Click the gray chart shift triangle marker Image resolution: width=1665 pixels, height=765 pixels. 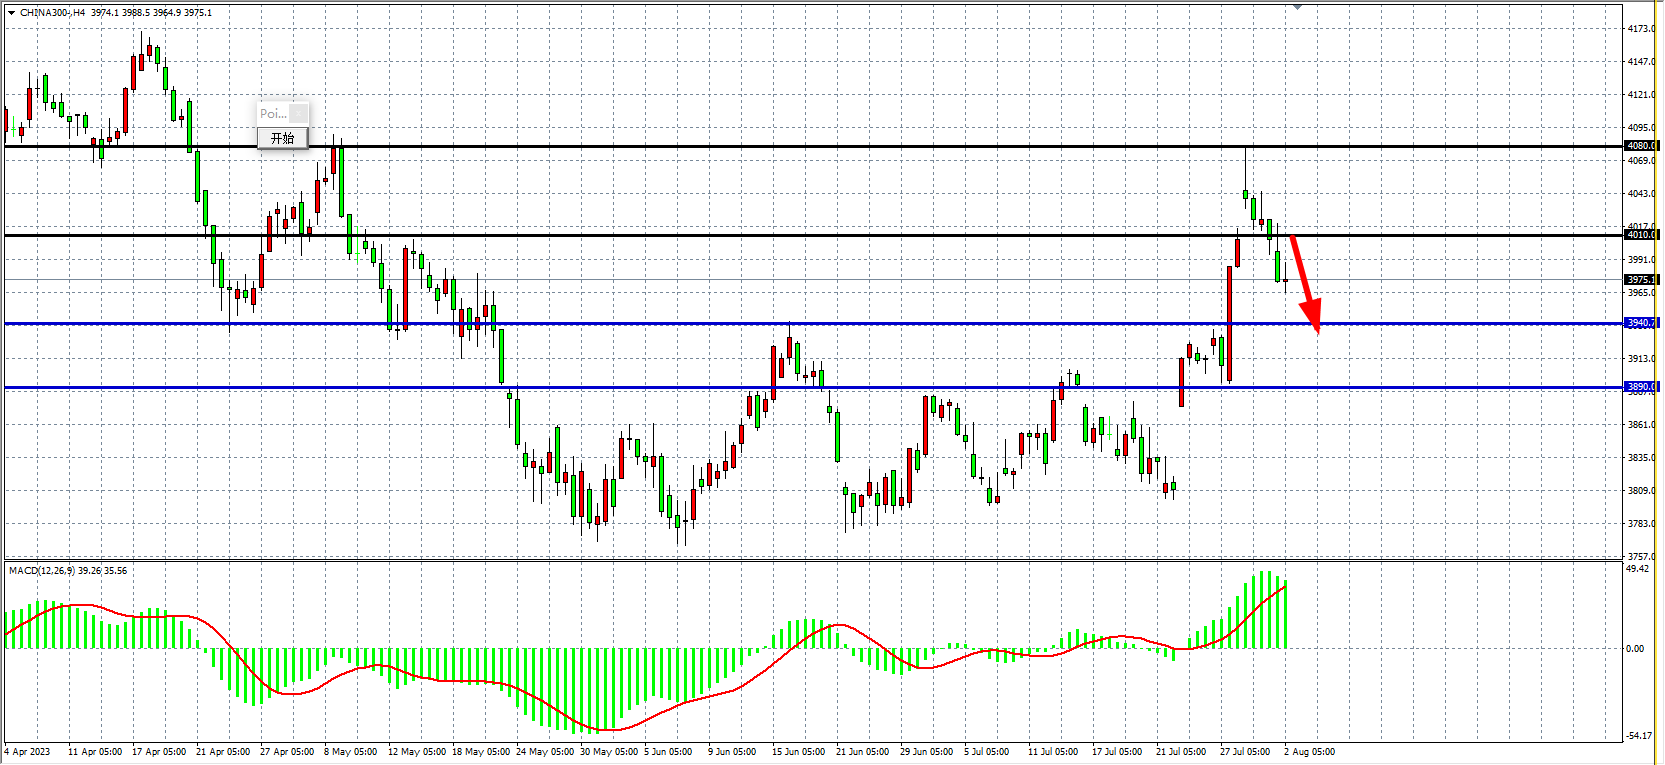pos(1297,7)
